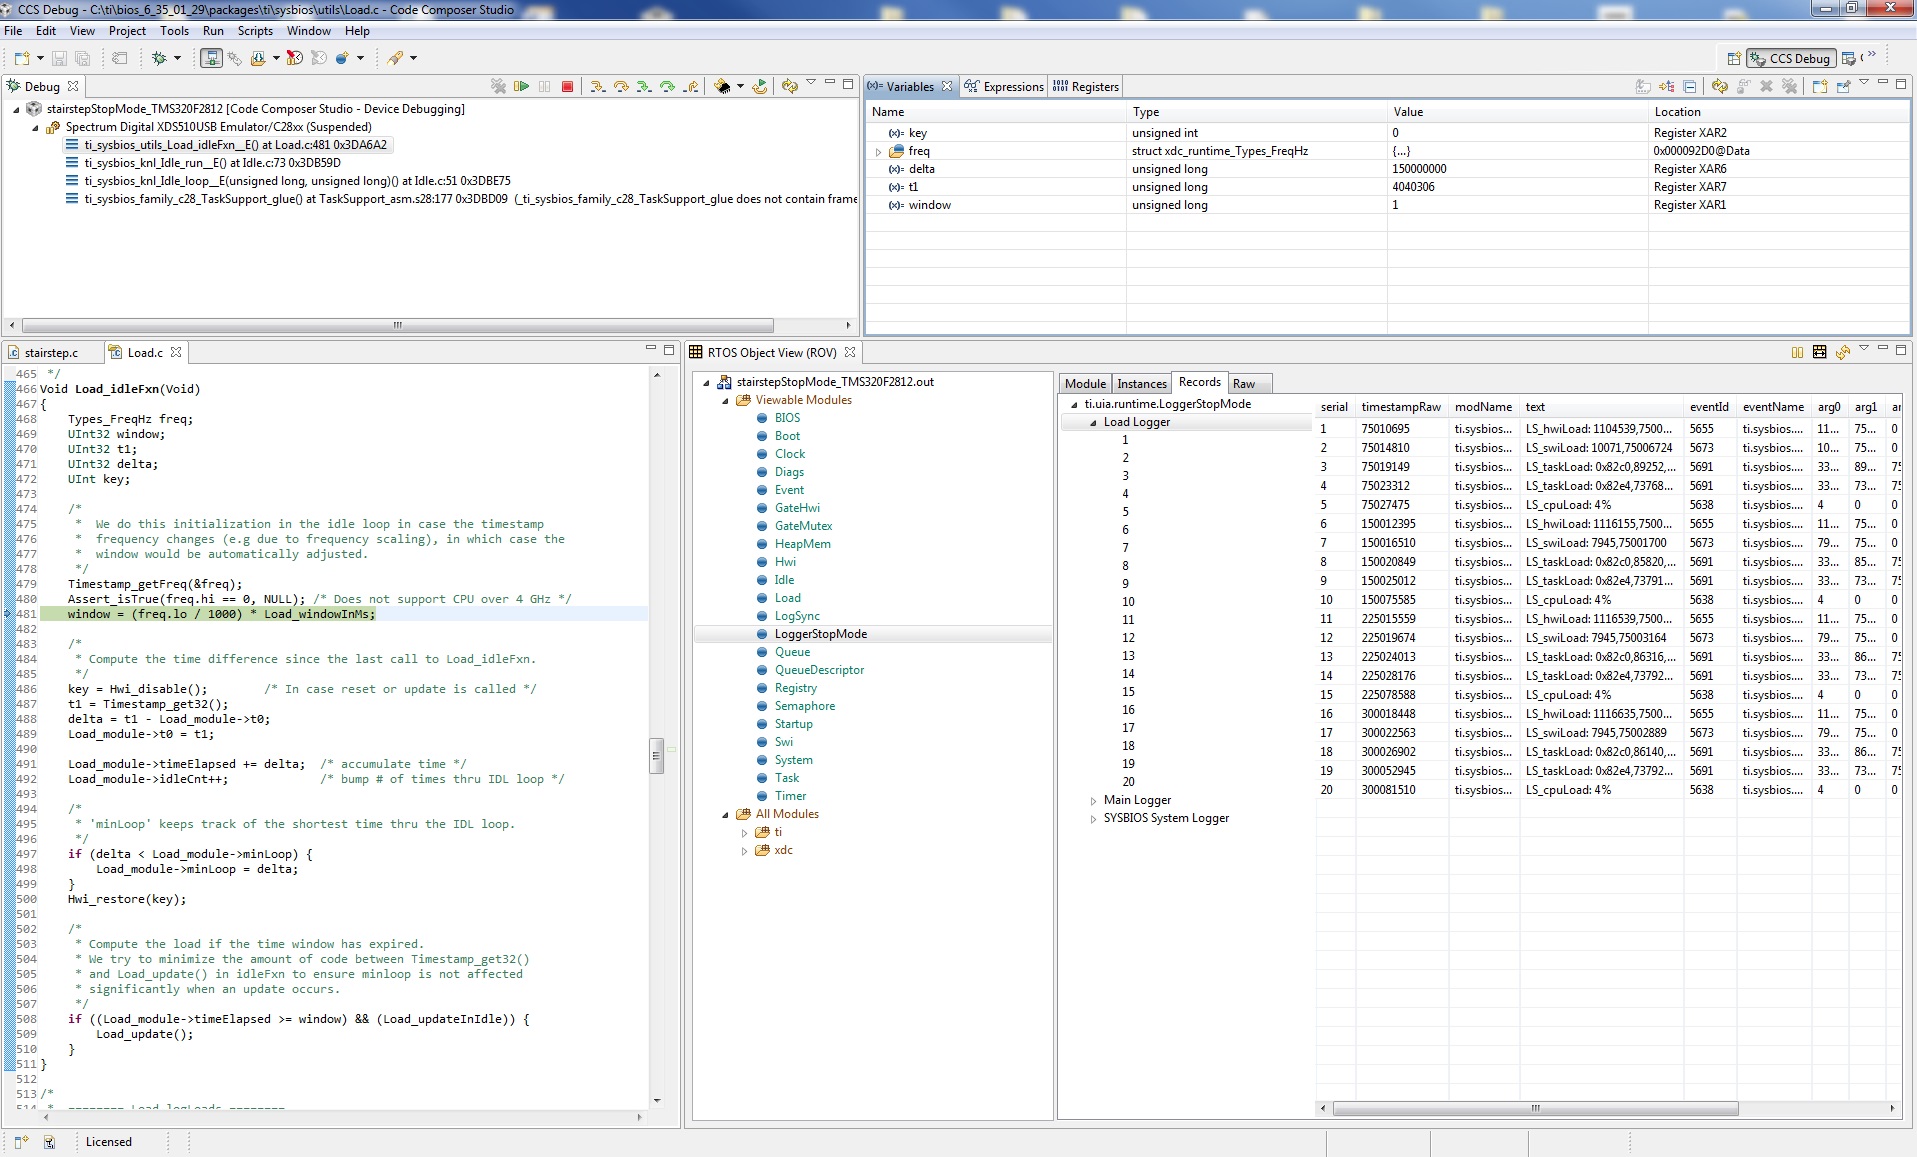Select the Records tab in RTOS Object View
1917x1157 pixels.
click(x=1199, y=382)
